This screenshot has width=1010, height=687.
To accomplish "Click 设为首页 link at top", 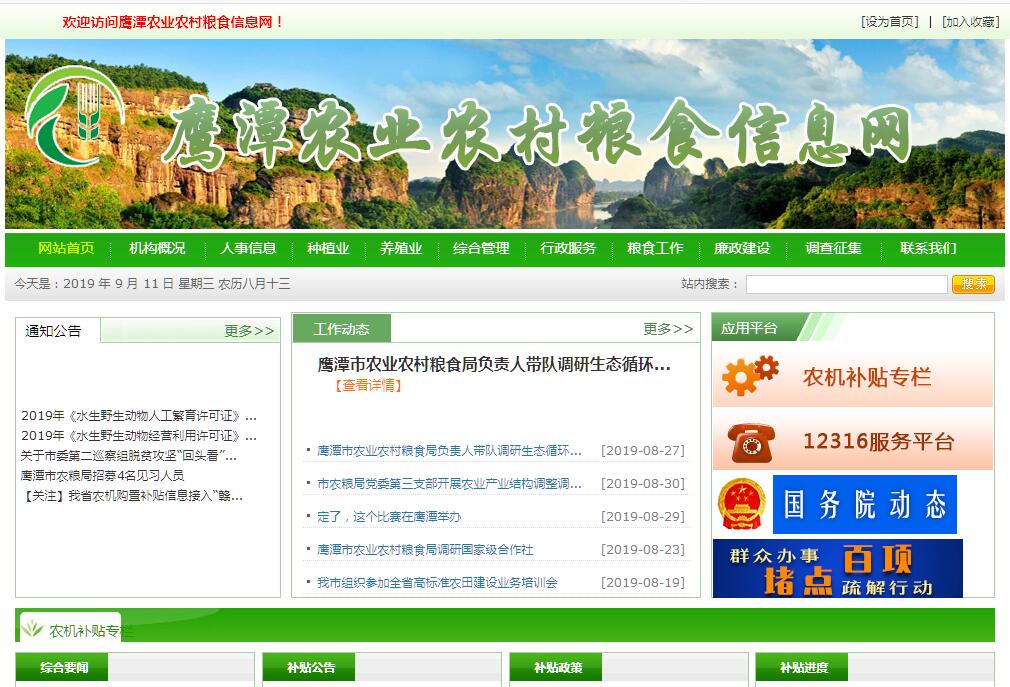I will (889, 22).
